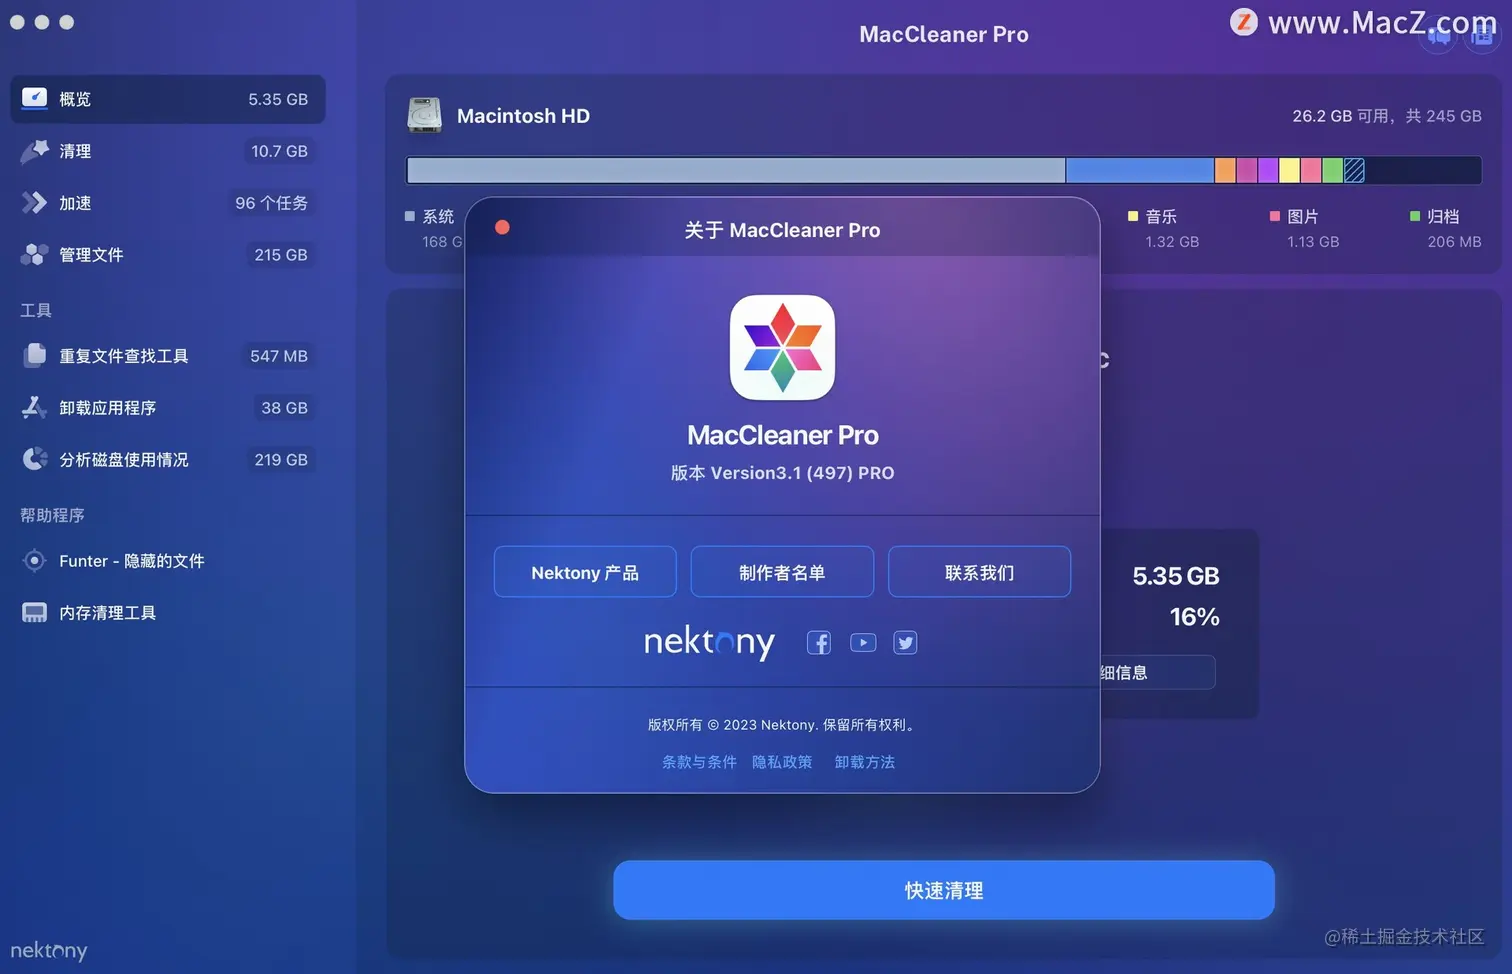Click the Macintosh HD drive icon
The image size is (1512, 974).
[424, 115]
